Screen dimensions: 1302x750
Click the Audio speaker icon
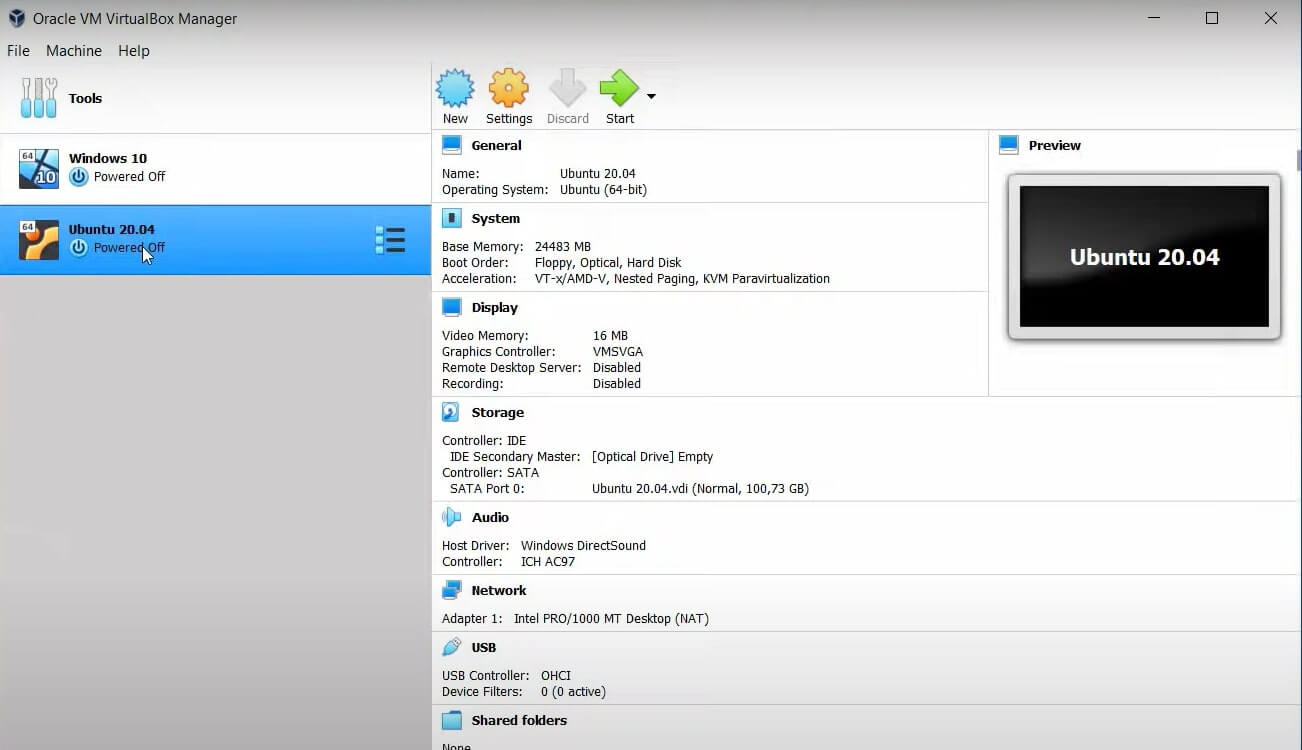[x=452, y=517]
